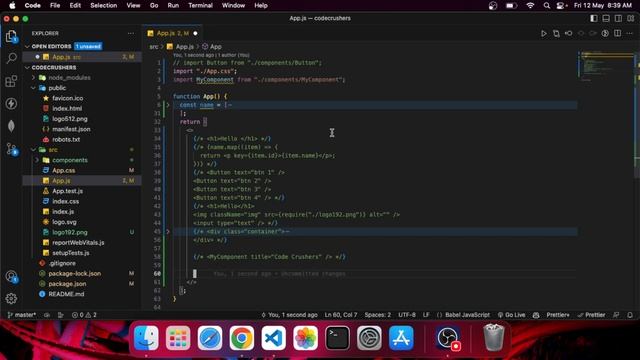Image resolution: width=640 pixels, height=360 pixels.
Task: Open index.html in the explorer
Action: point(67,109)
